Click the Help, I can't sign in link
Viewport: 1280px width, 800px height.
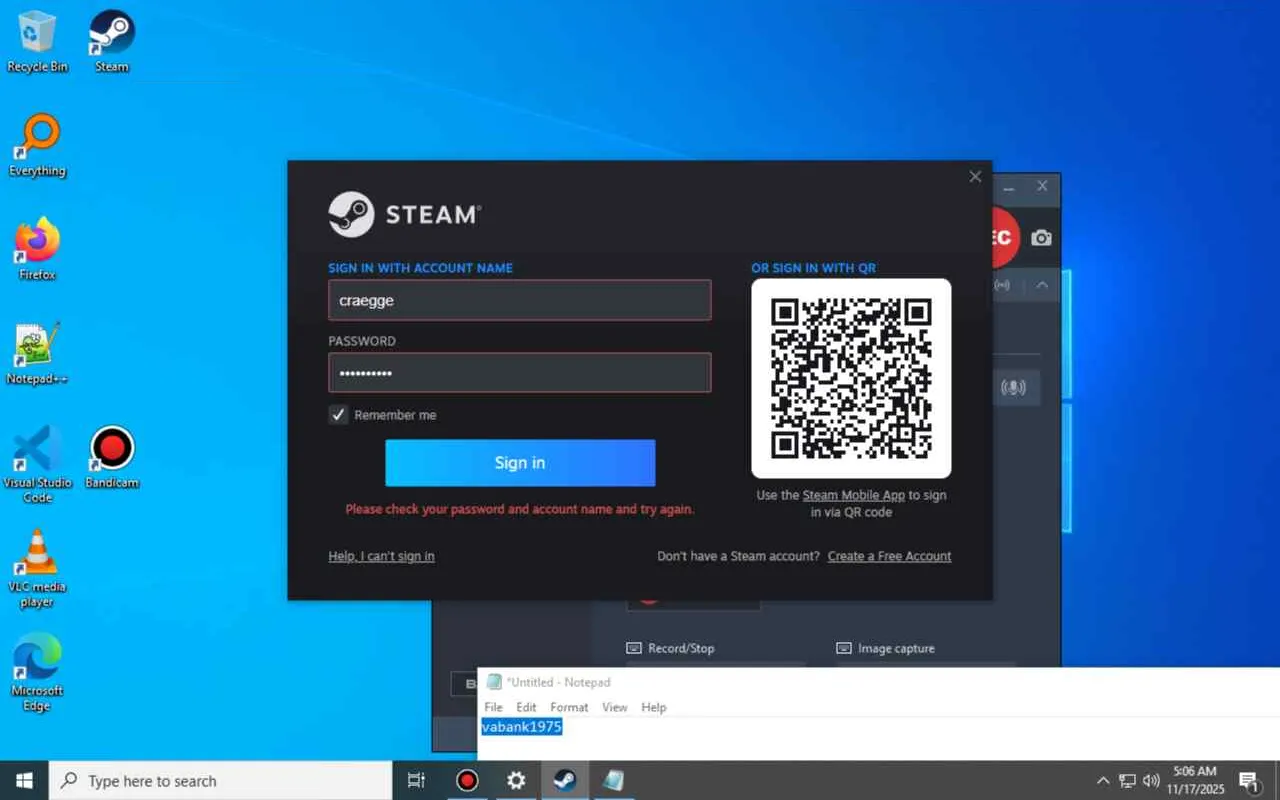tap(381, 556)
